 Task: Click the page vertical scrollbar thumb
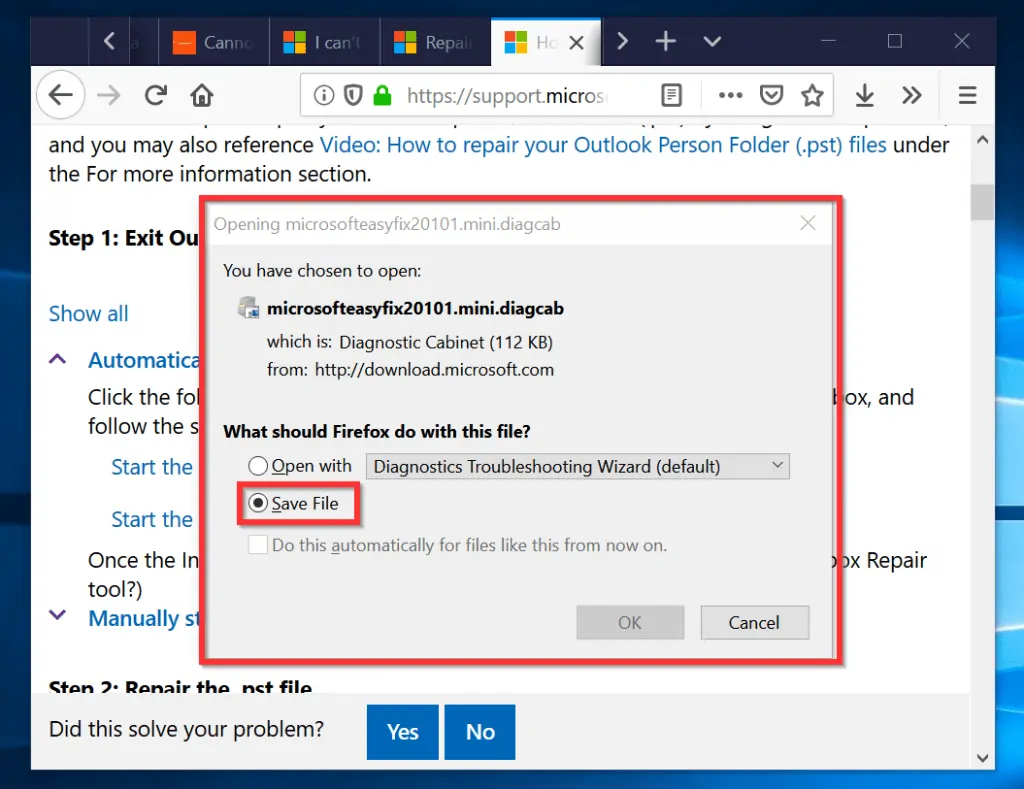pos(982,202)
